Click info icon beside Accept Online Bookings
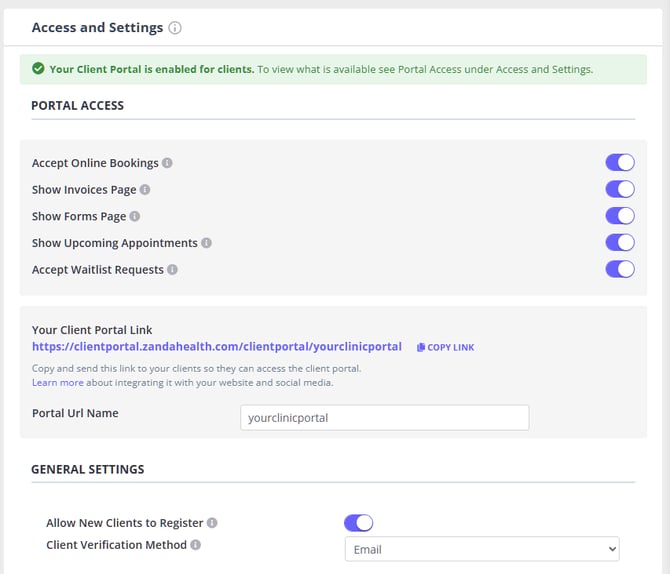 tap(167, 163)
